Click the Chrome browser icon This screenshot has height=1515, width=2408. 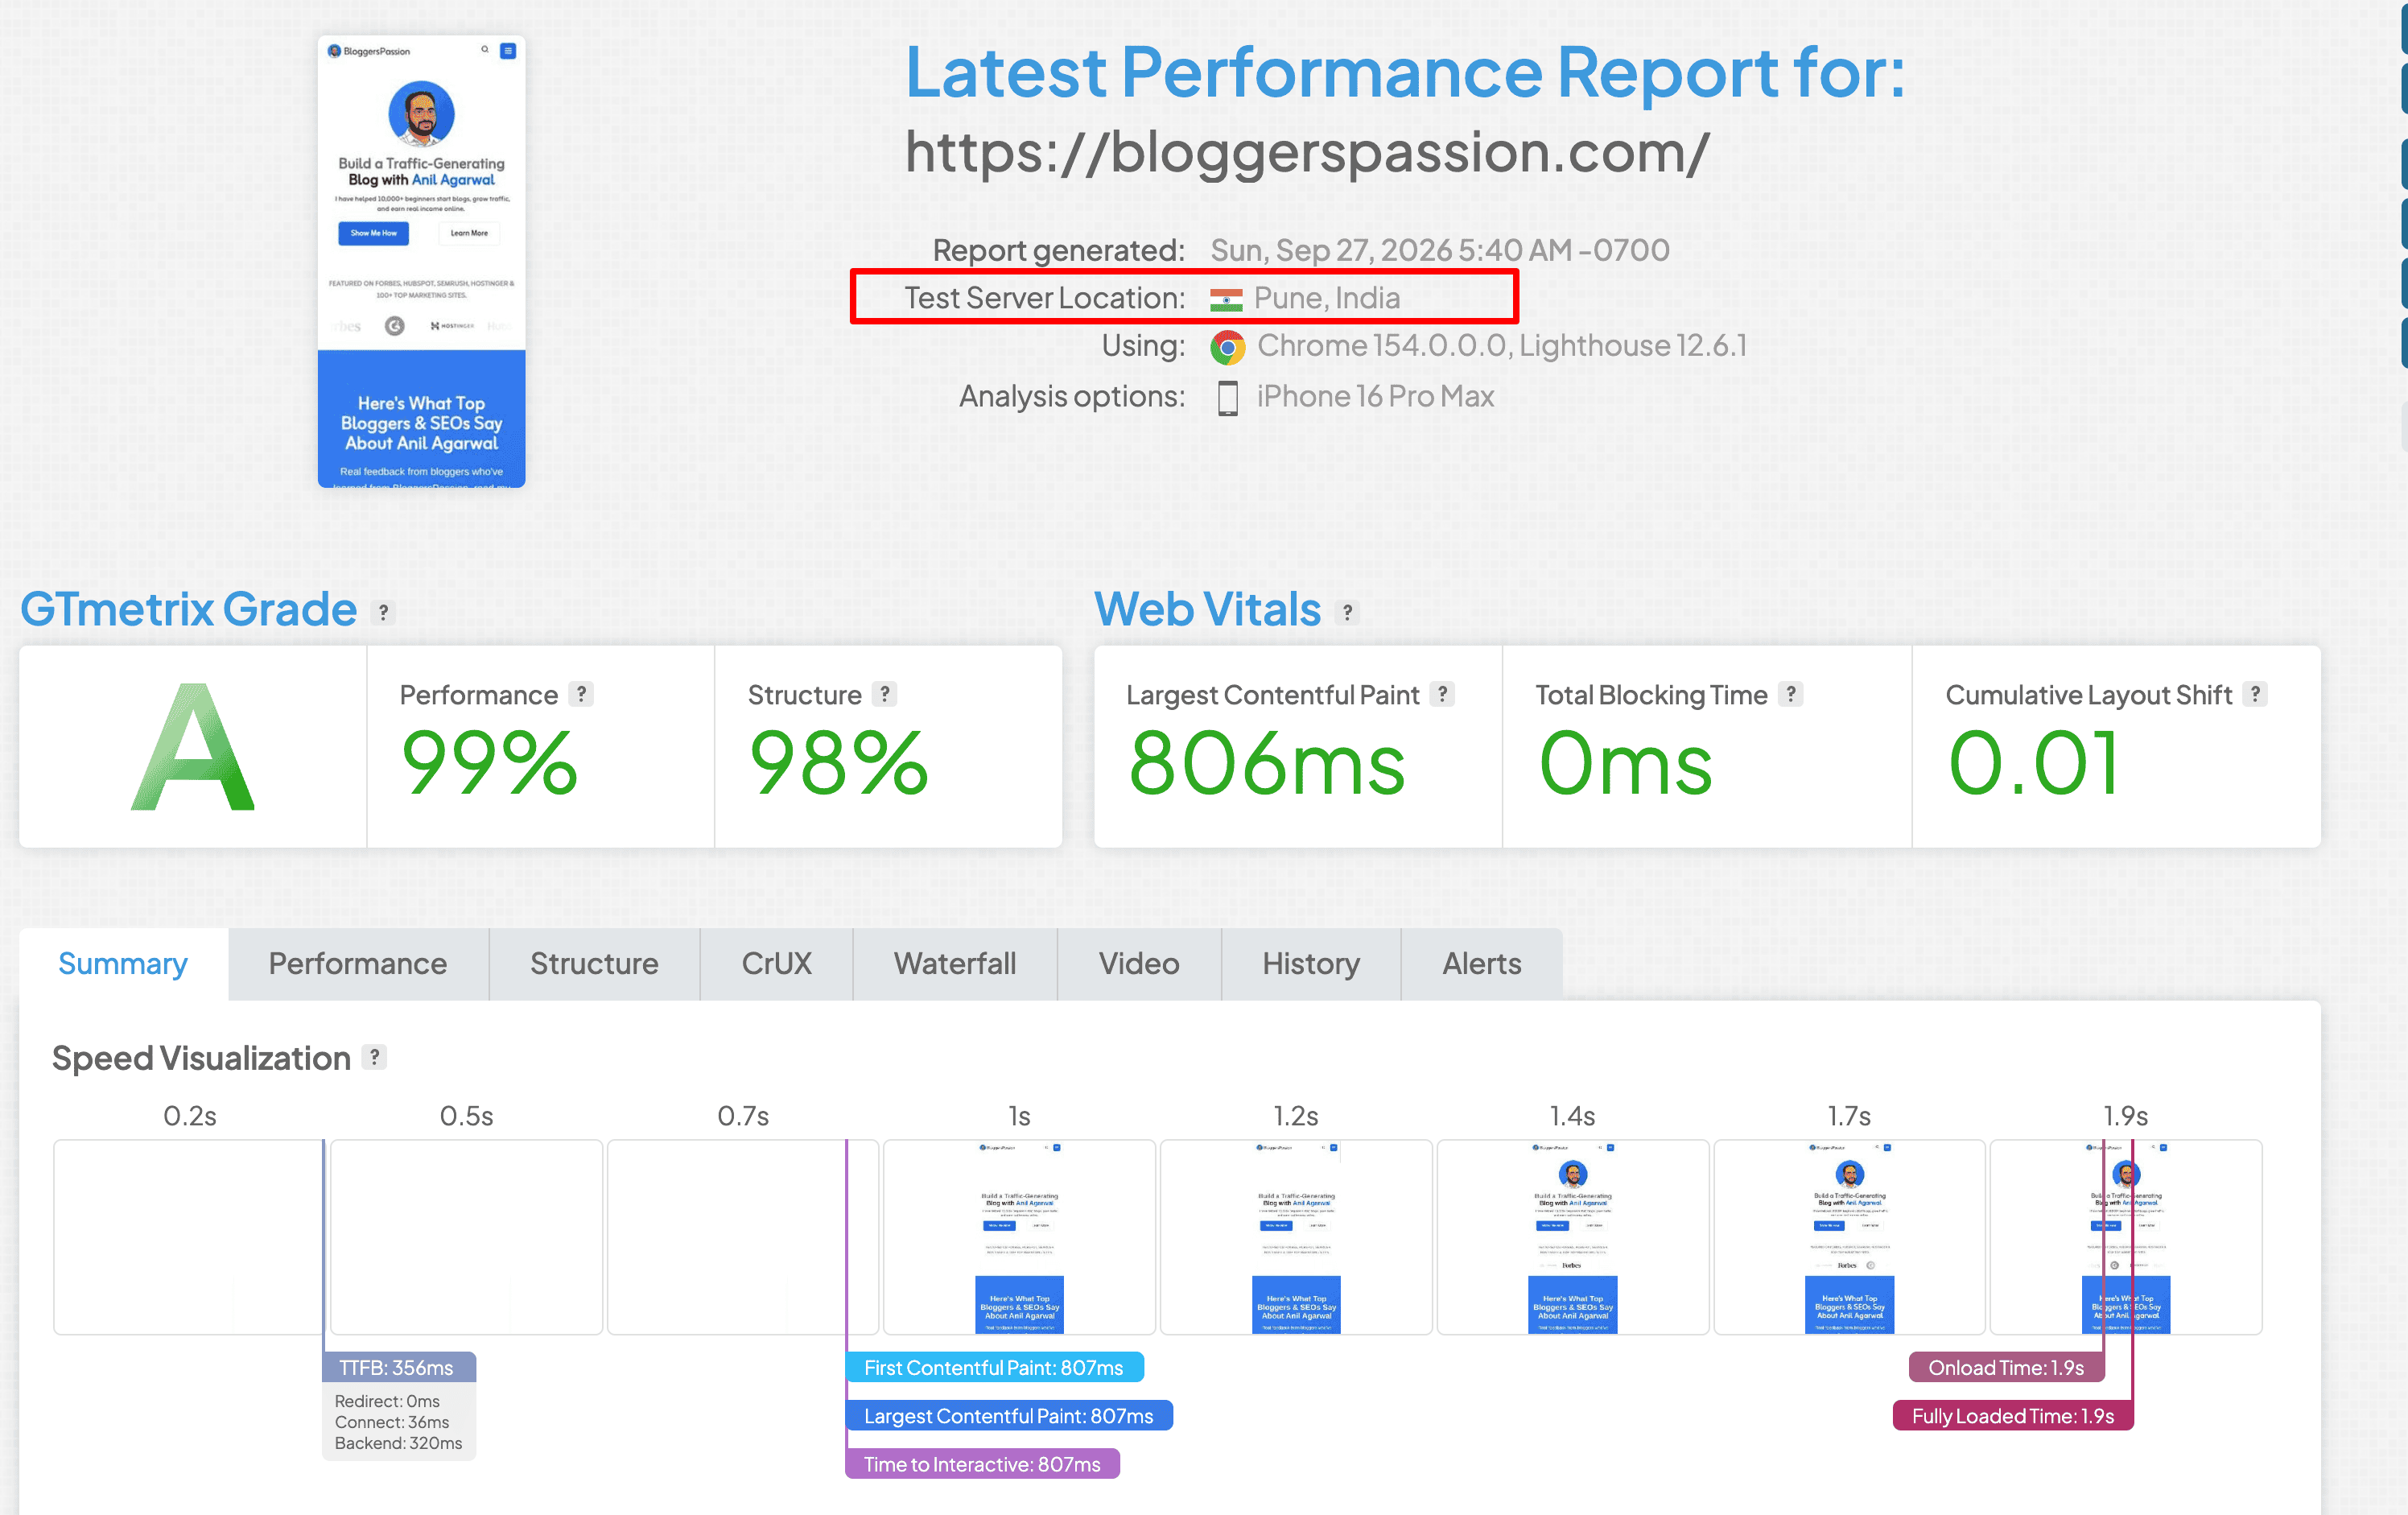pyautogui.click(x=1227, y=347)
